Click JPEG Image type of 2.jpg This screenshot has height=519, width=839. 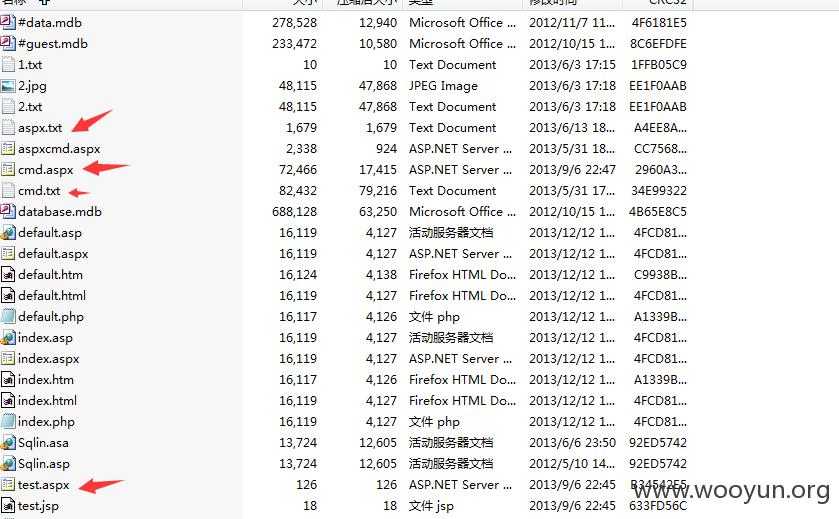443,86
